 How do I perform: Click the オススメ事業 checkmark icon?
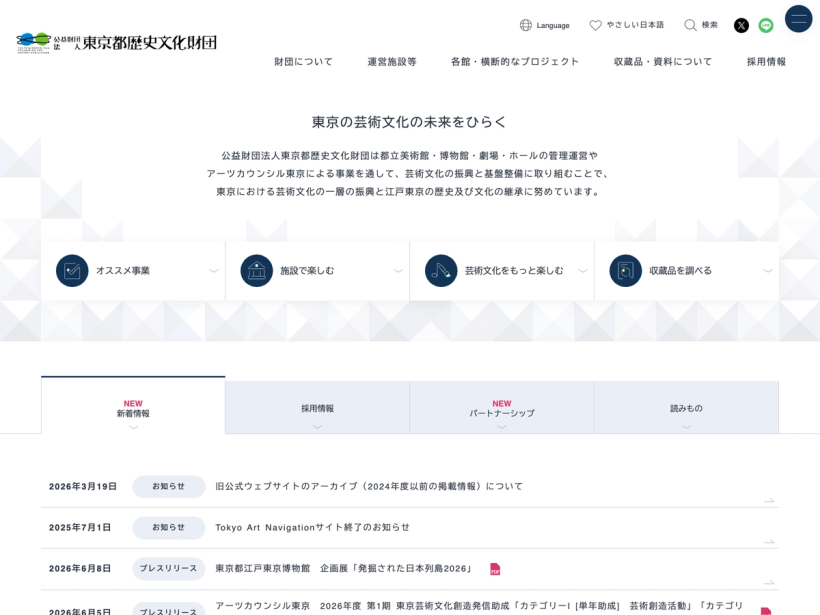(72, 270)
